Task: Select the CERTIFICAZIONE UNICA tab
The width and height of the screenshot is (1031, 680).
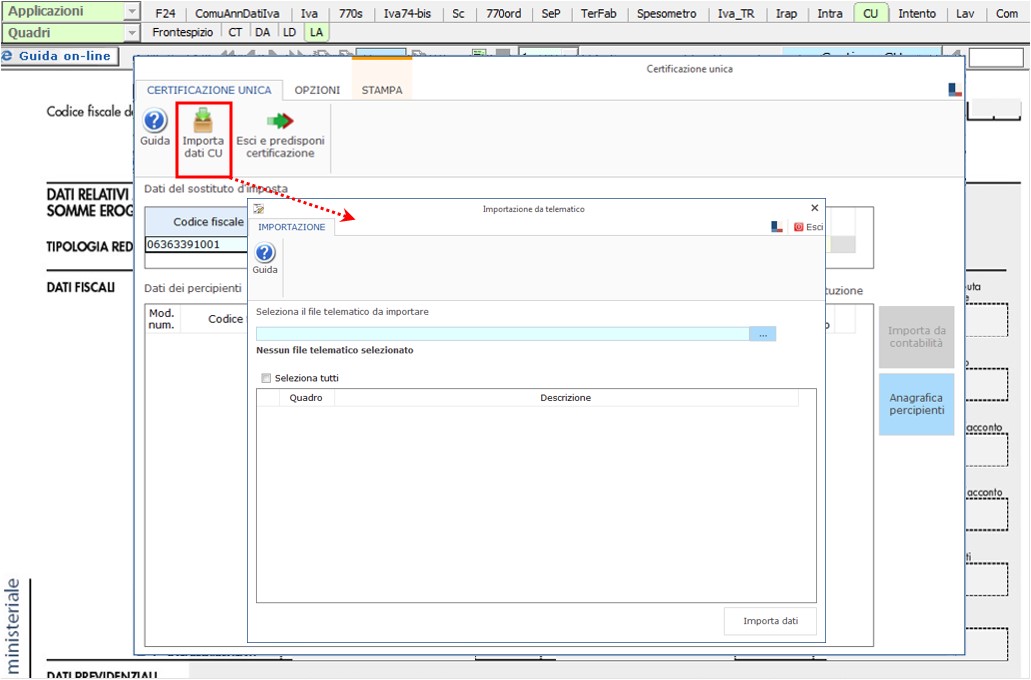Action: coord(209,90)
